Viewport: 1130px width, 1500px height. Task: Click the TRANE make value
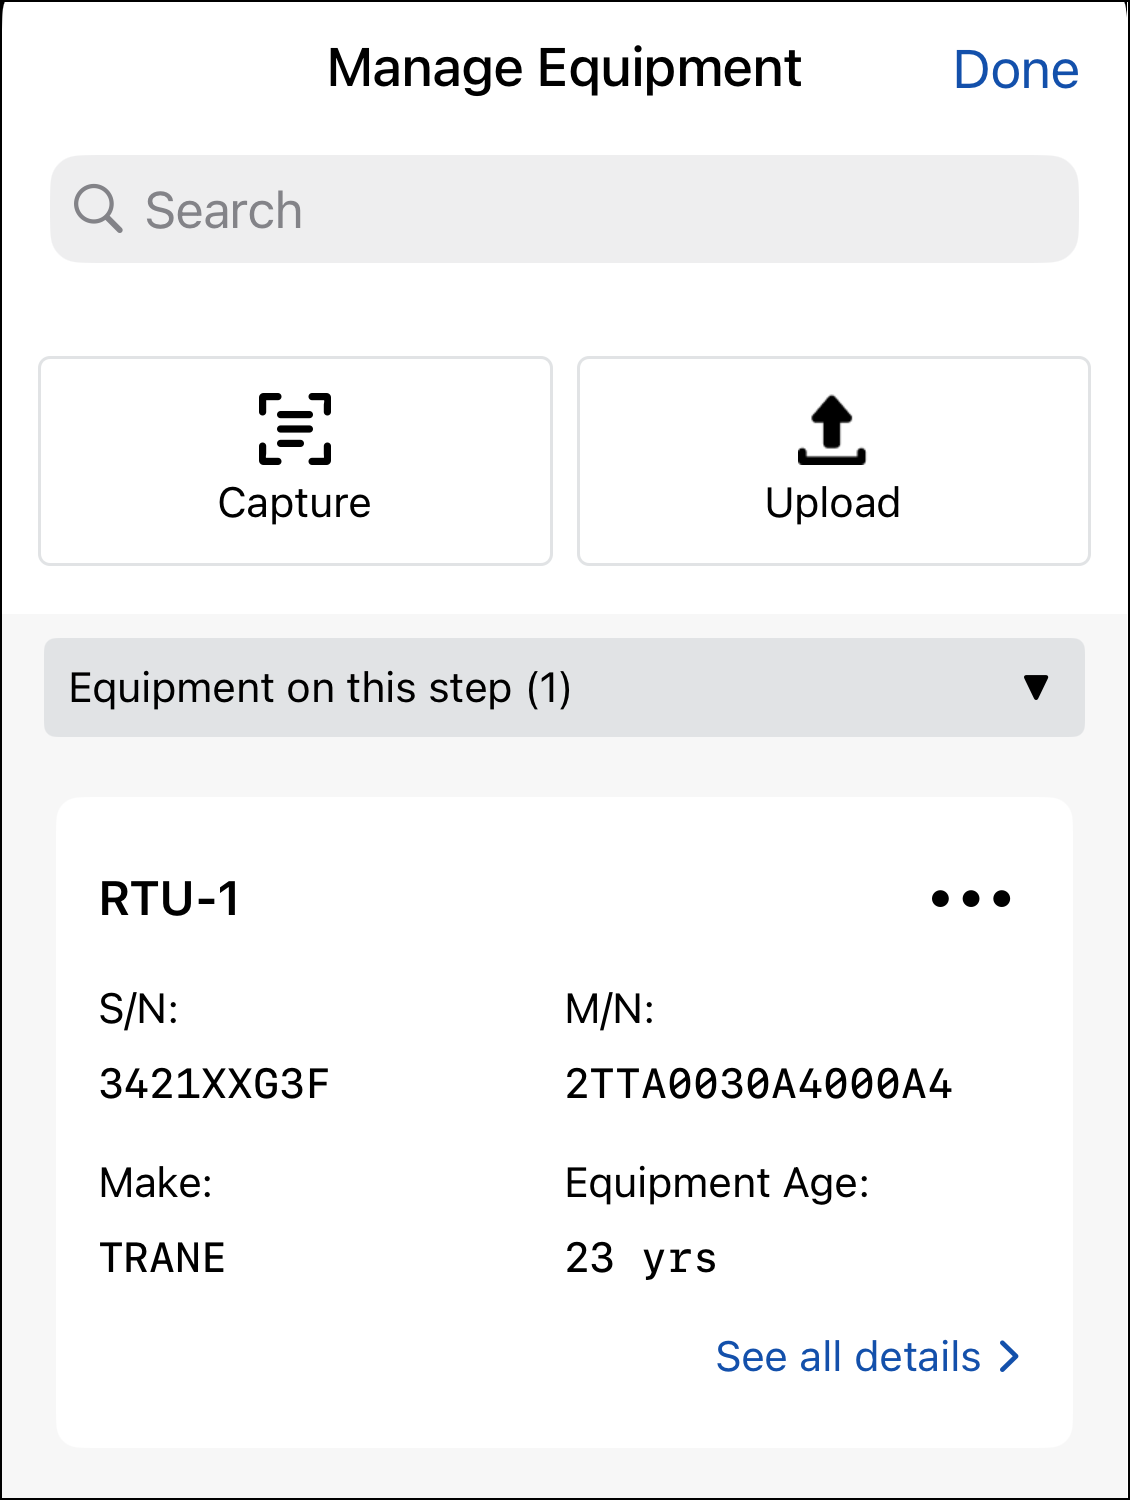coord(162,1258)
